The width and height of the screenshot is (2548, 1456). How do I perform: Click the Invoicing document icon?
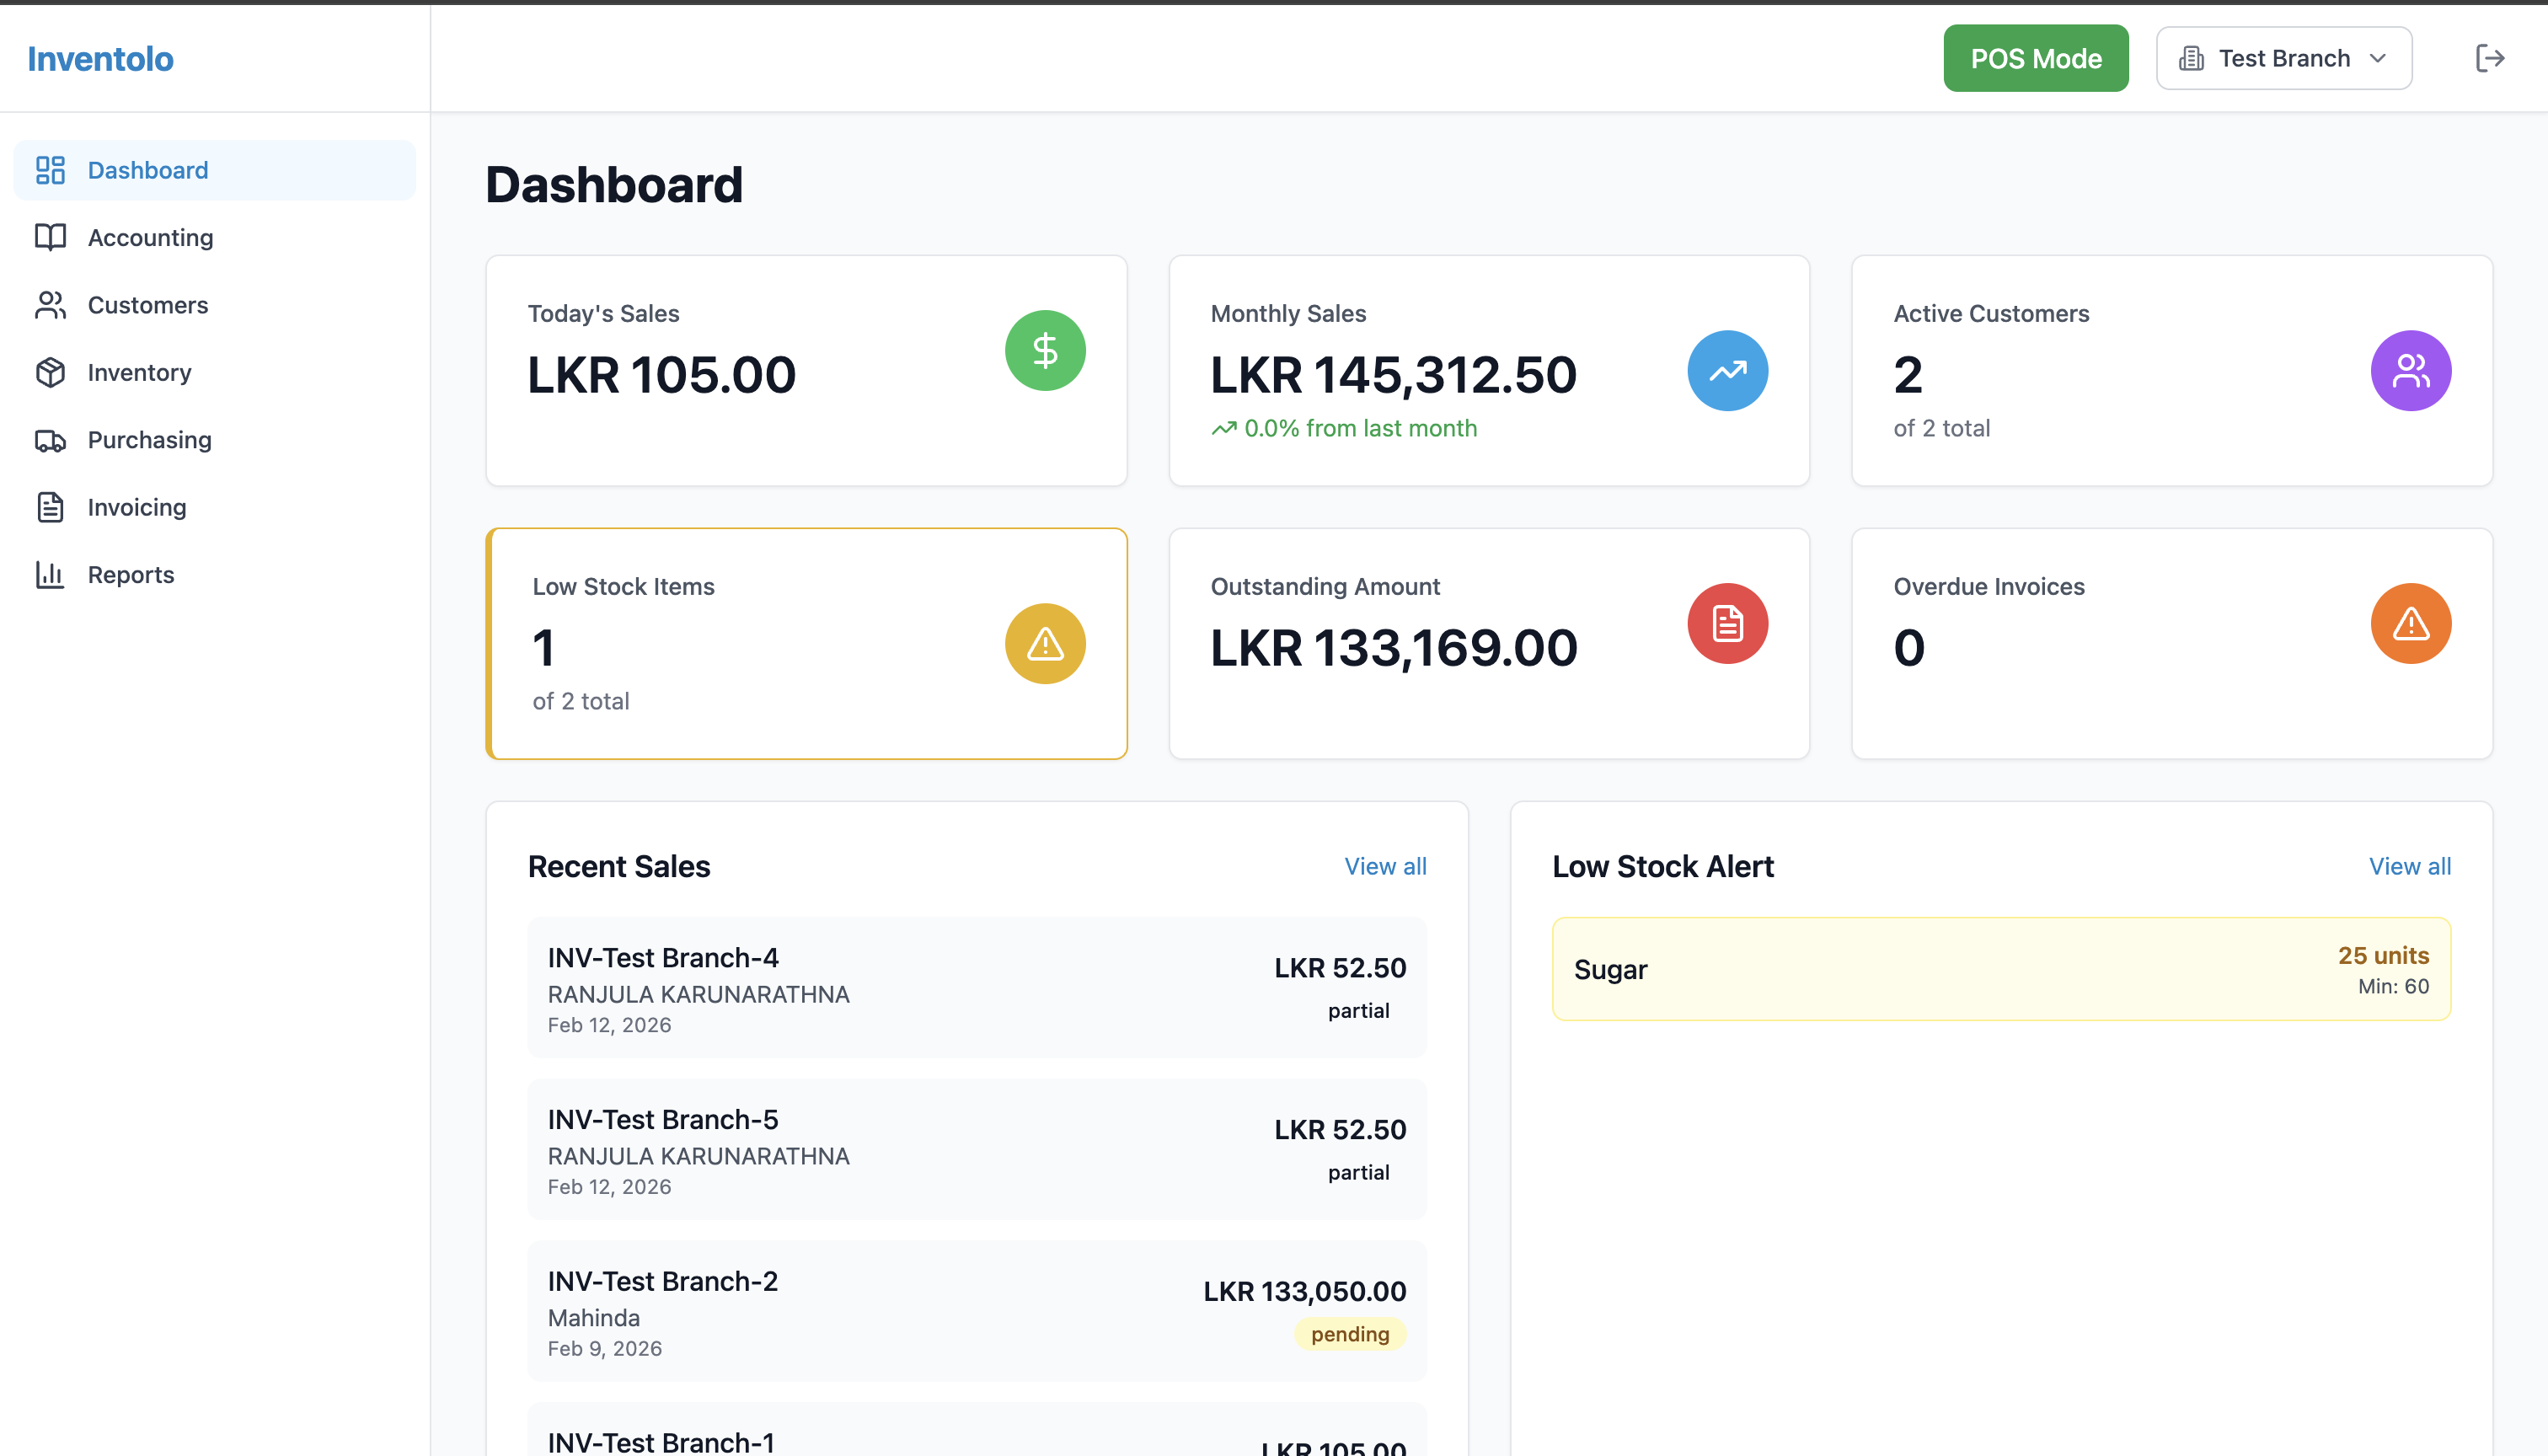[x=49, y=507]
